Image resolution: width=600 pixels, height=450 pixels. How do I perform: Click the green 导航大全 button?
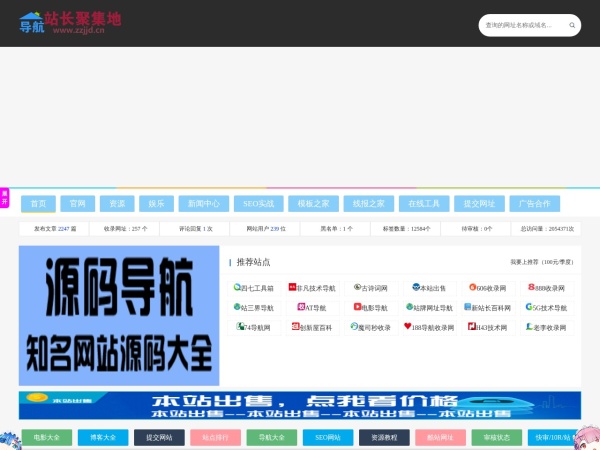[272, 437]
